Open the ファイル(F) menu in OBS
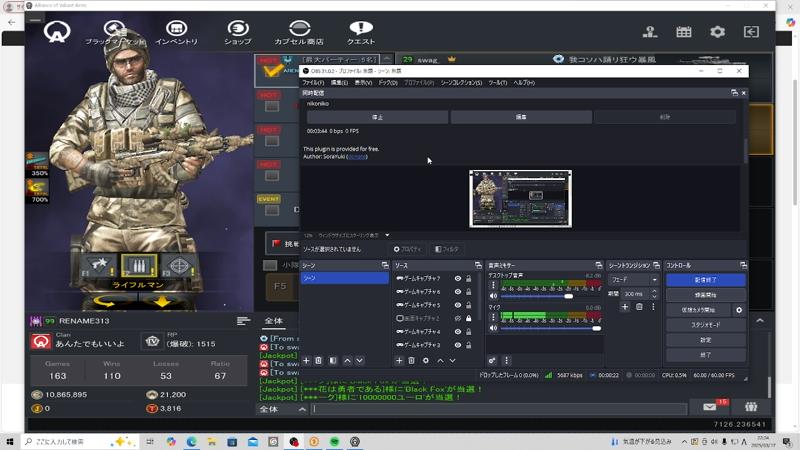Image resolution: width=800 pixels, height=450 pixels. 312,83
